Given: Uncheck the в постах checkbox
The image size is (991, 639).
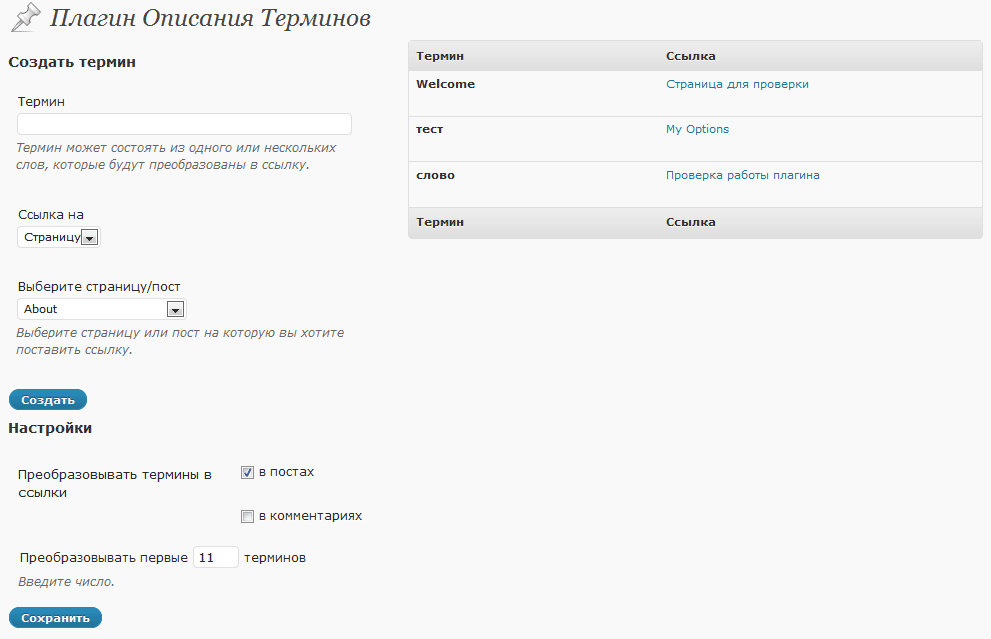Looking at the screenshot, I should pos(247,472).
